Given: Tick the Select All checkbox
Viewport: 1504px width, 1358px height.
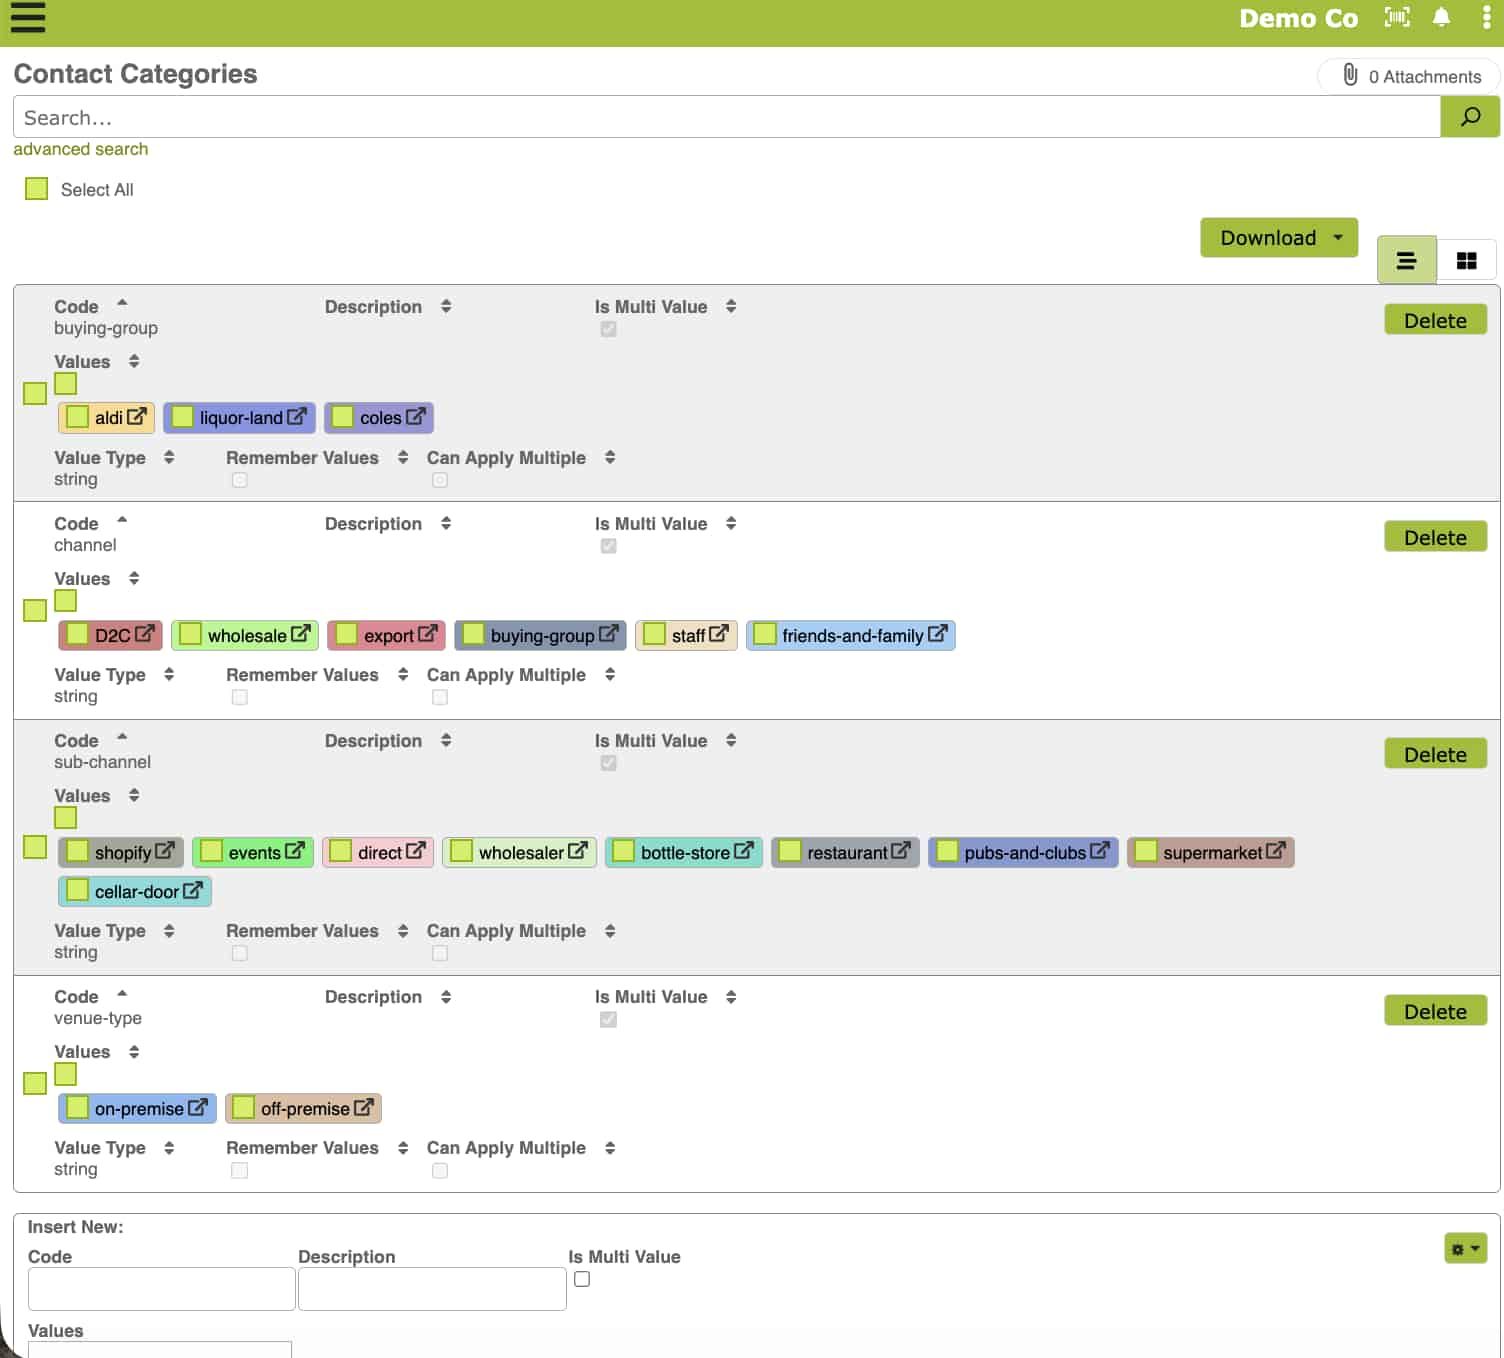Looking at the screenshot, I should click(37, 189).
